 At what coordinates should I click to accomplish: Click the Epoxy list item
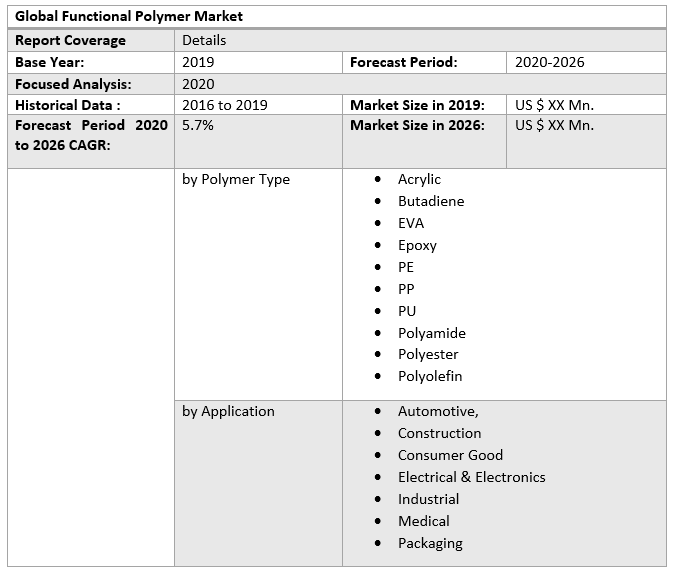417,245
